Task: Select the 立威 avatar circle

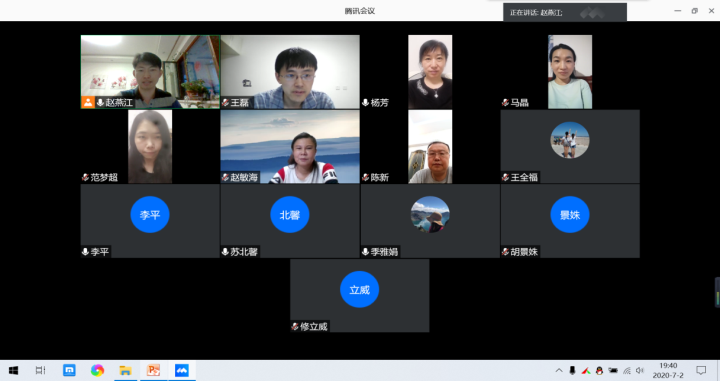Action: [x=360, y=289]
